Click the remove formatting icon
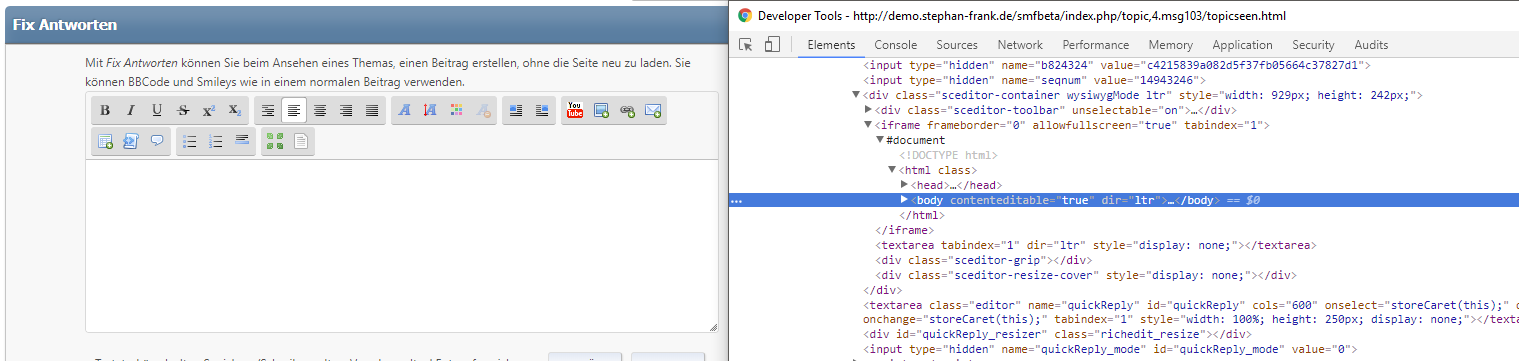The width and height of the screenshot is (1519, 361). click(x=483, y=111)
